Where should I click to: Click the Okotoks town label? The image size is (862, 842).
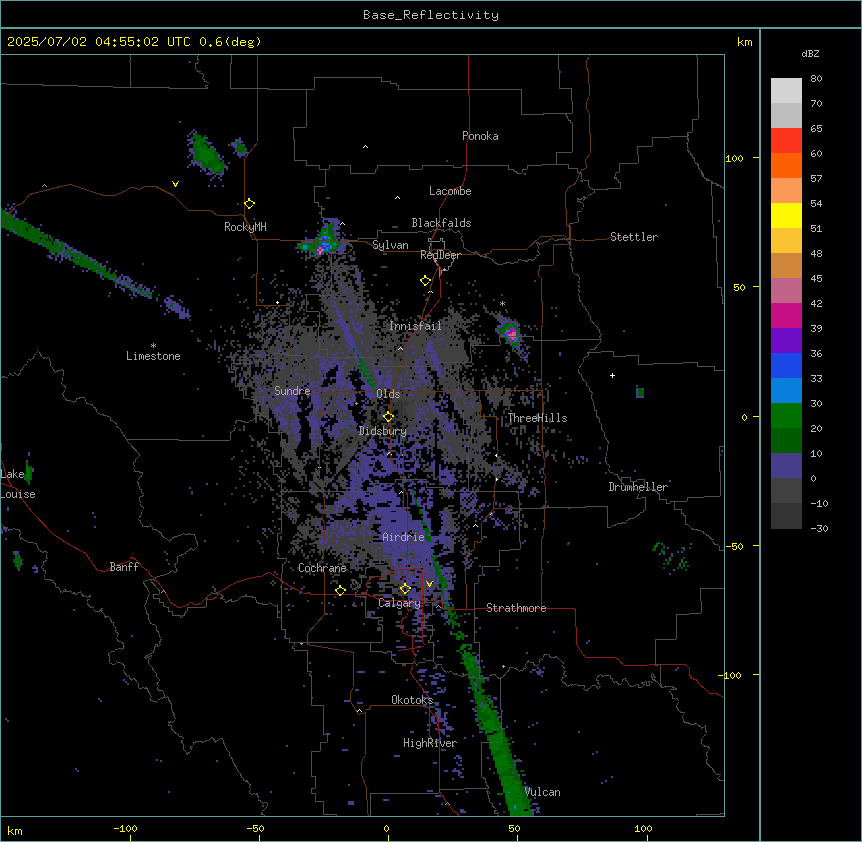point(412,700)
